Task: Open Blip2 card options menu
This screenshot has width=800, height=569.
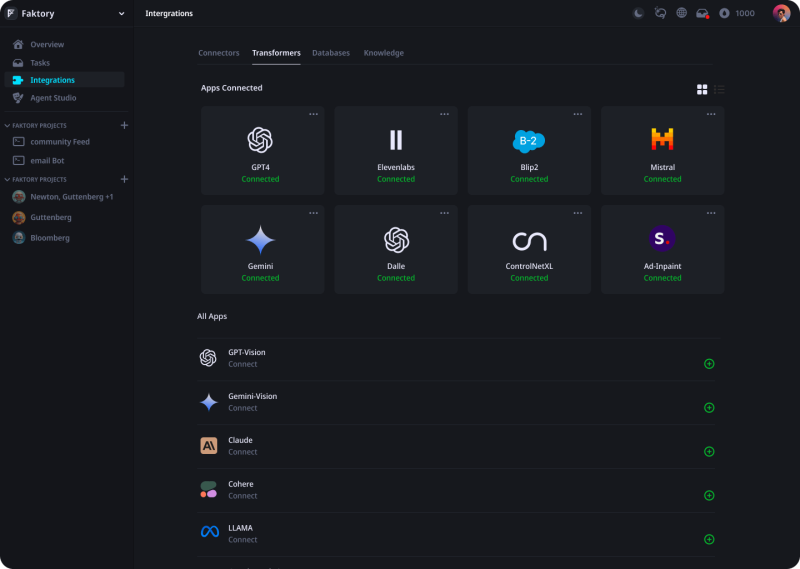Action: tap(578, 114)
